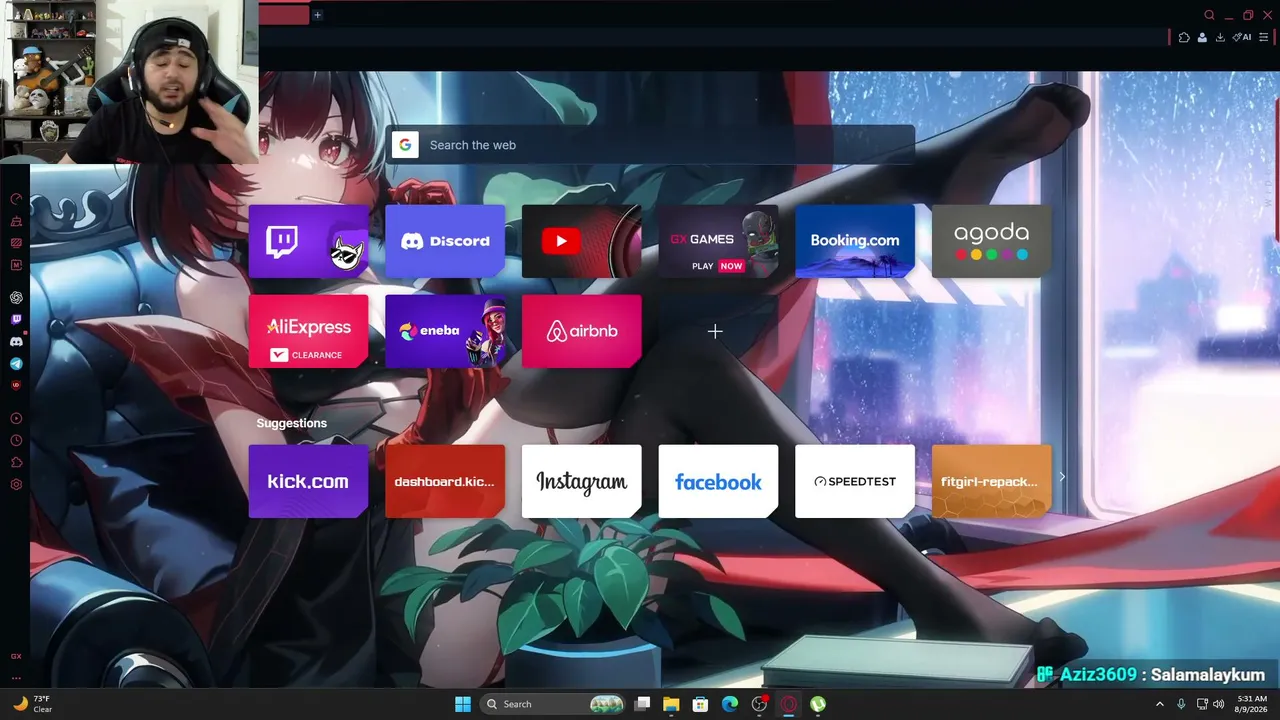Expand the hidden system tray icons
Image resolution: width=1280 pixels, height=720 pixels.
coord(1160,704)
